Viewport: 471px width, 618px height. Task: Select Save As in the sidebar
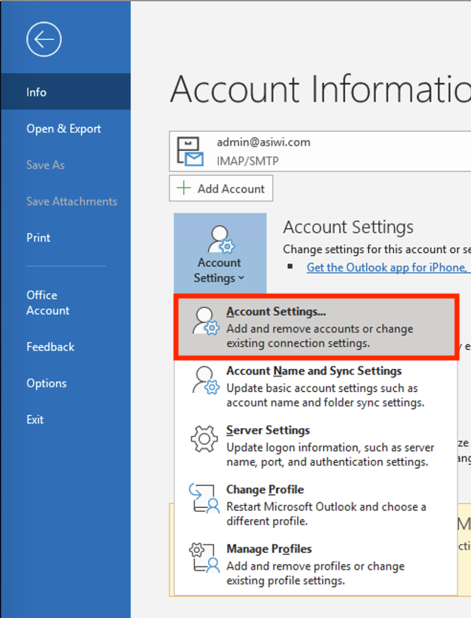pos(65,165)
